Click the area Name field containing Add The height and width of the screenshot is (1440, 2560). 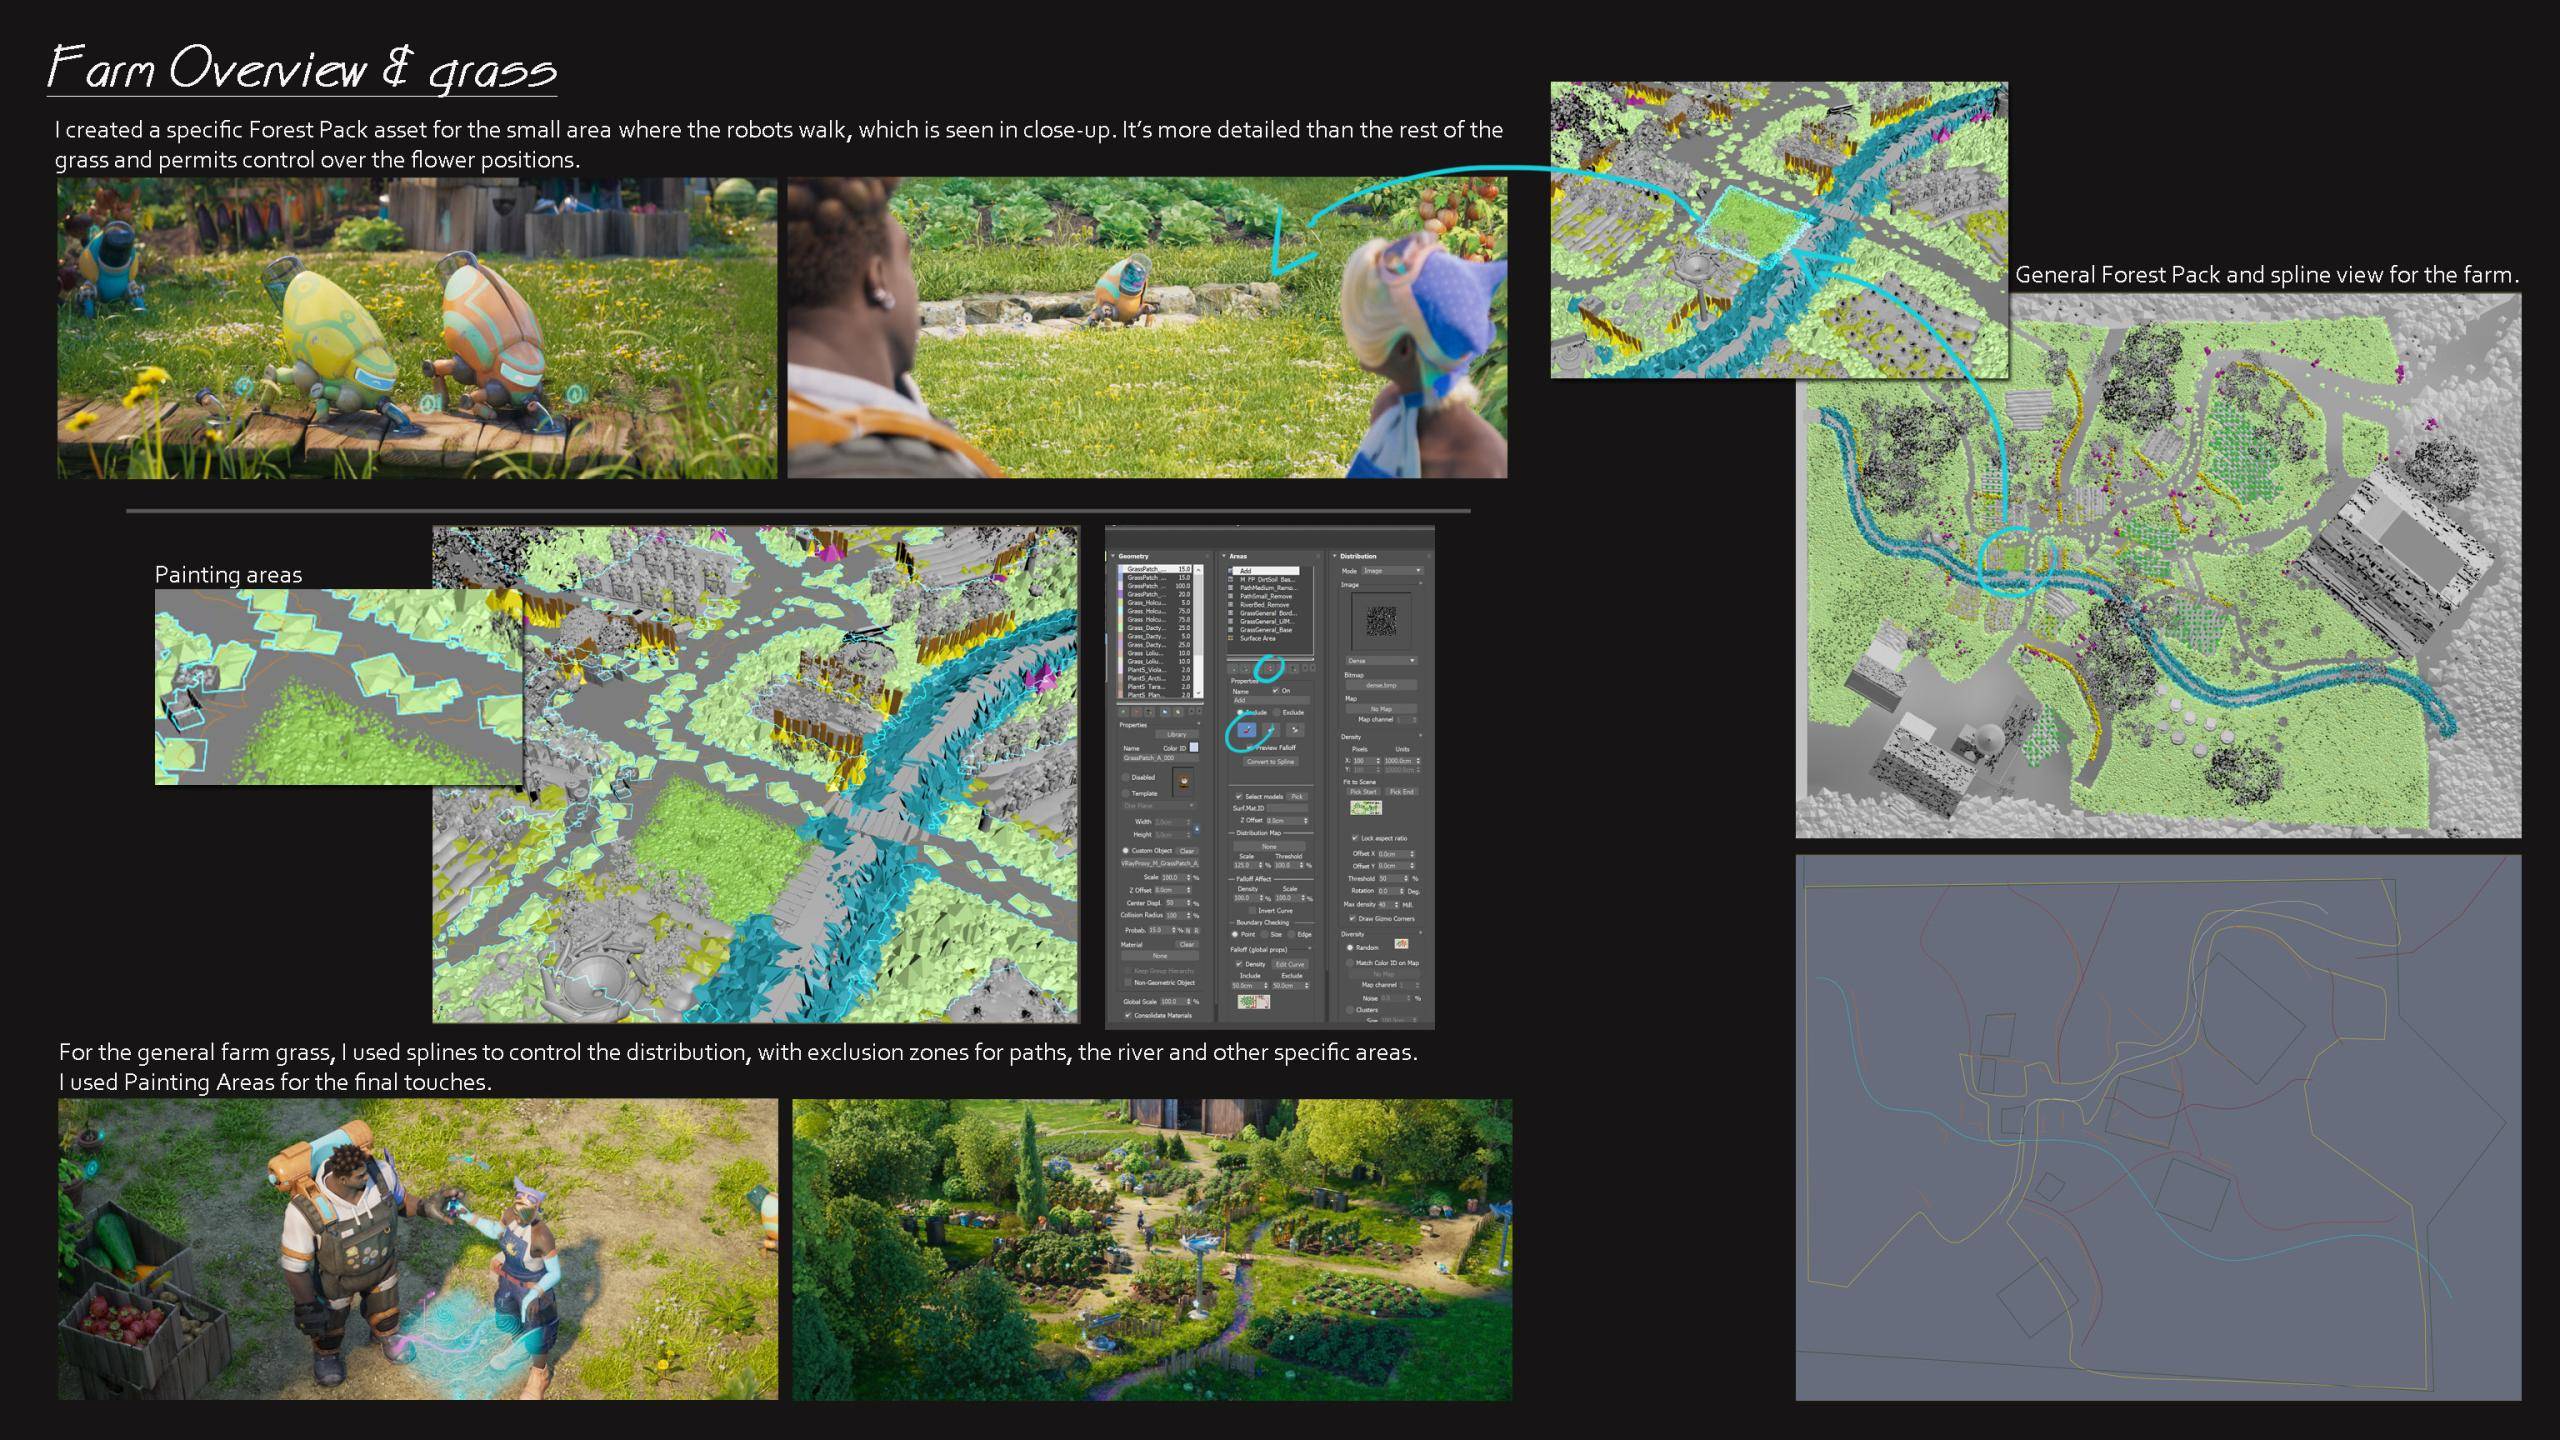(1272, 700)
